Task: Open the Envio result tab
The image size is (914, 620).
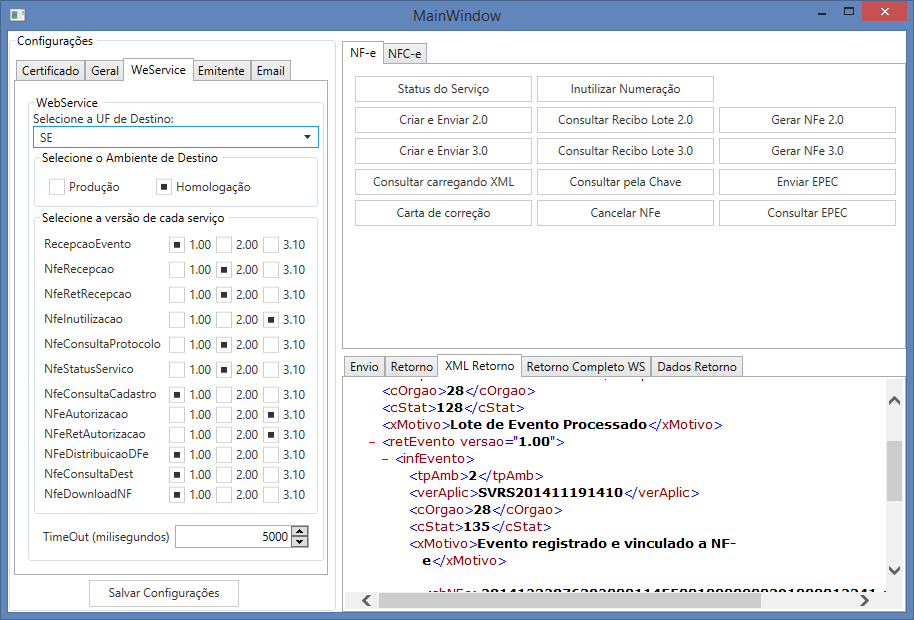Action: pos(364,367)
